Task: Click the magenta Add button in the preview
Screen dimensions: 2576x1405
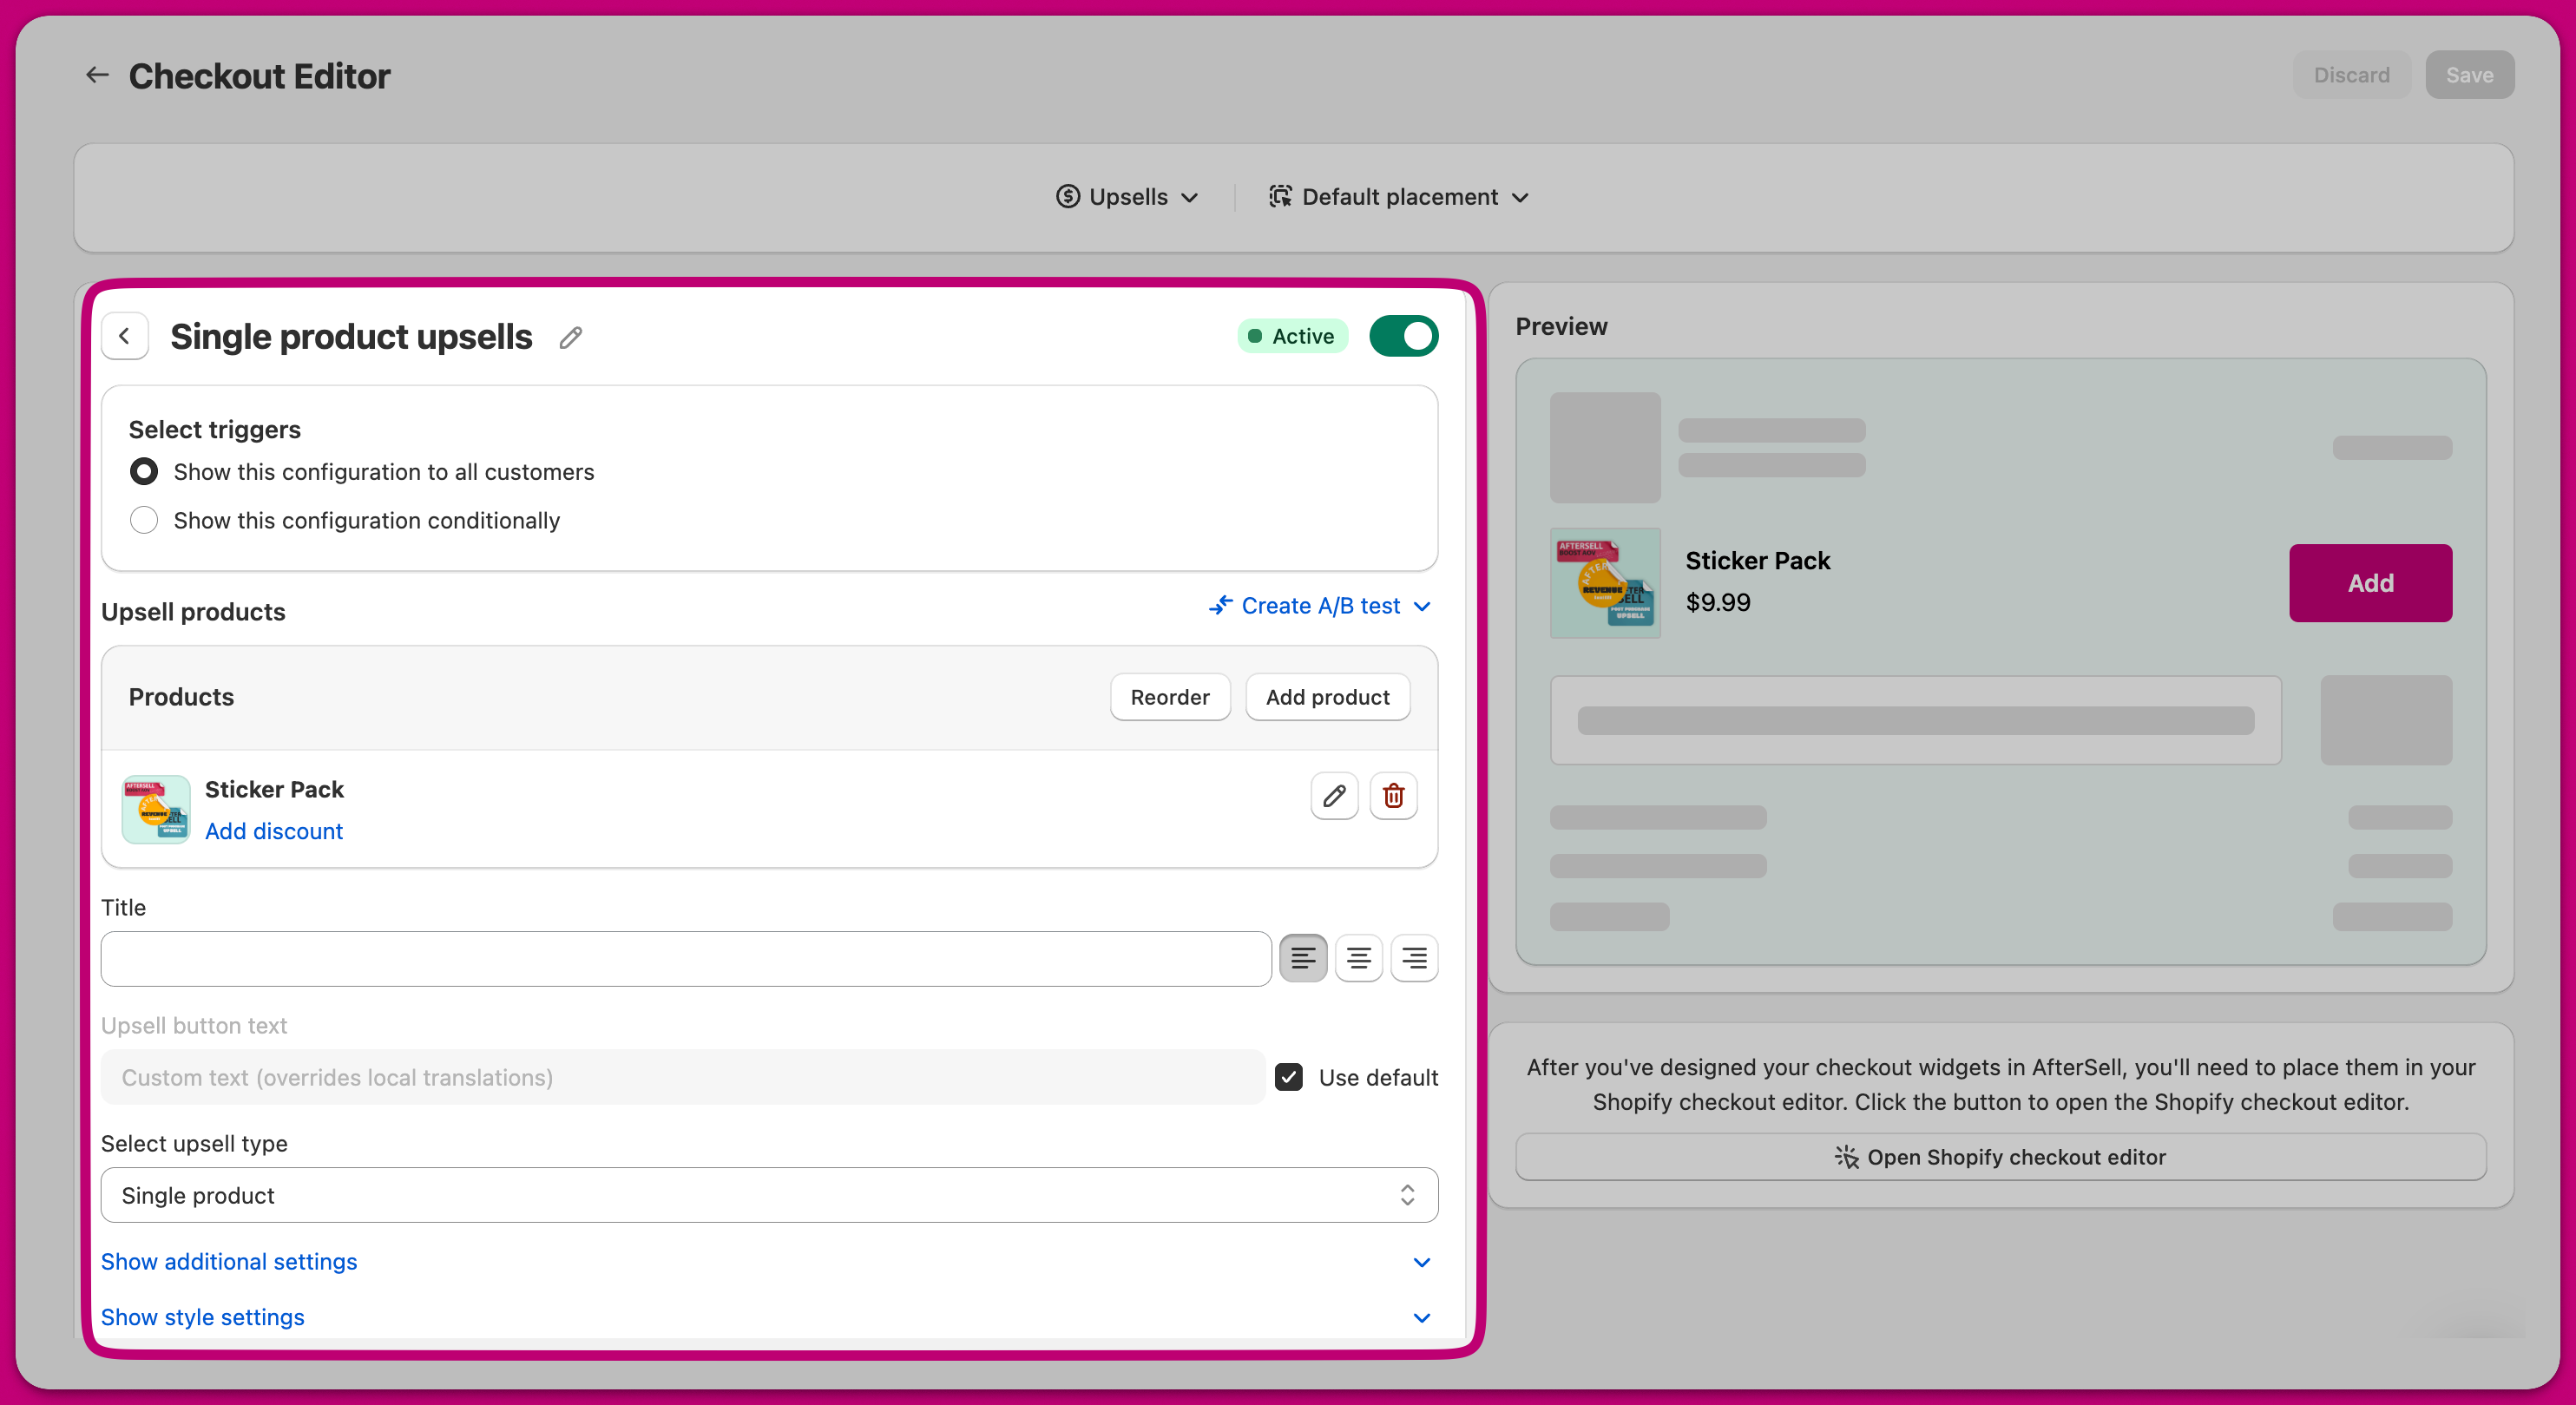Action: point(2369,583)
